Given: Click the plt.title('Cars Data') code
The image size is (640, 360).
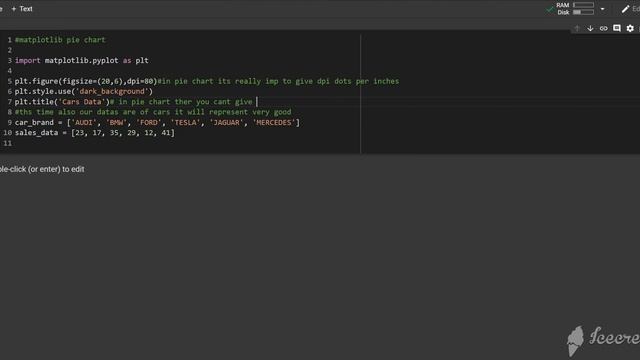Looking at the screenshot, I should tap(62, 102).
